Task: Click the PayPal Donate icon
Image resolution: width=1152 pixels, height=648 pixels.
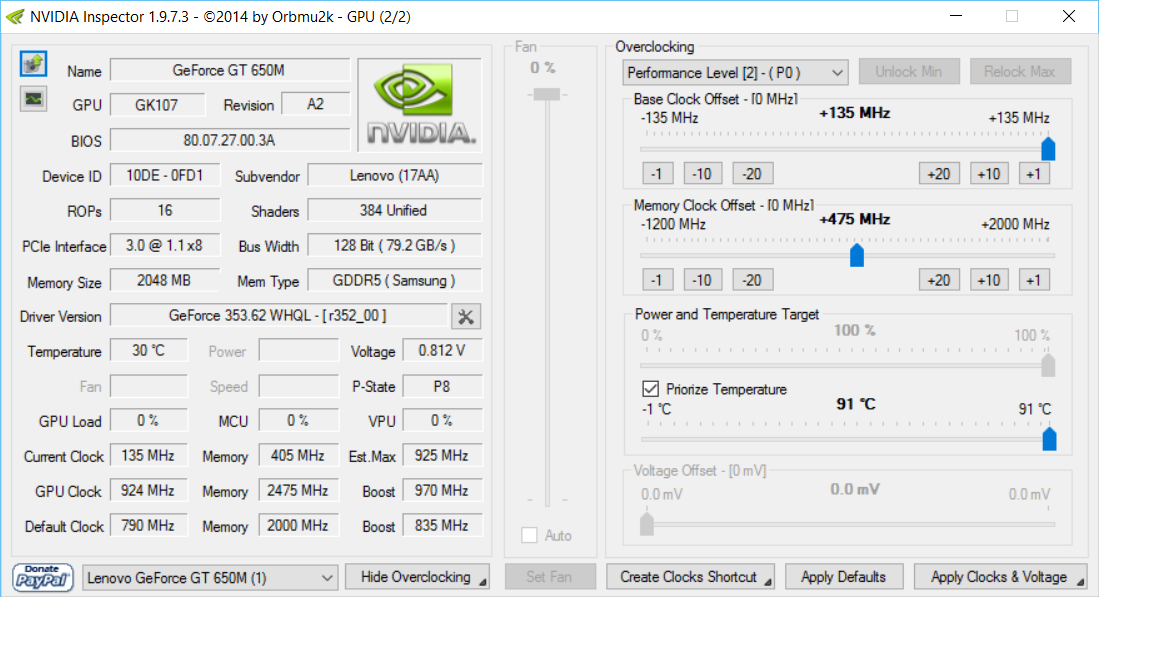Action: [x=43, y=577]
